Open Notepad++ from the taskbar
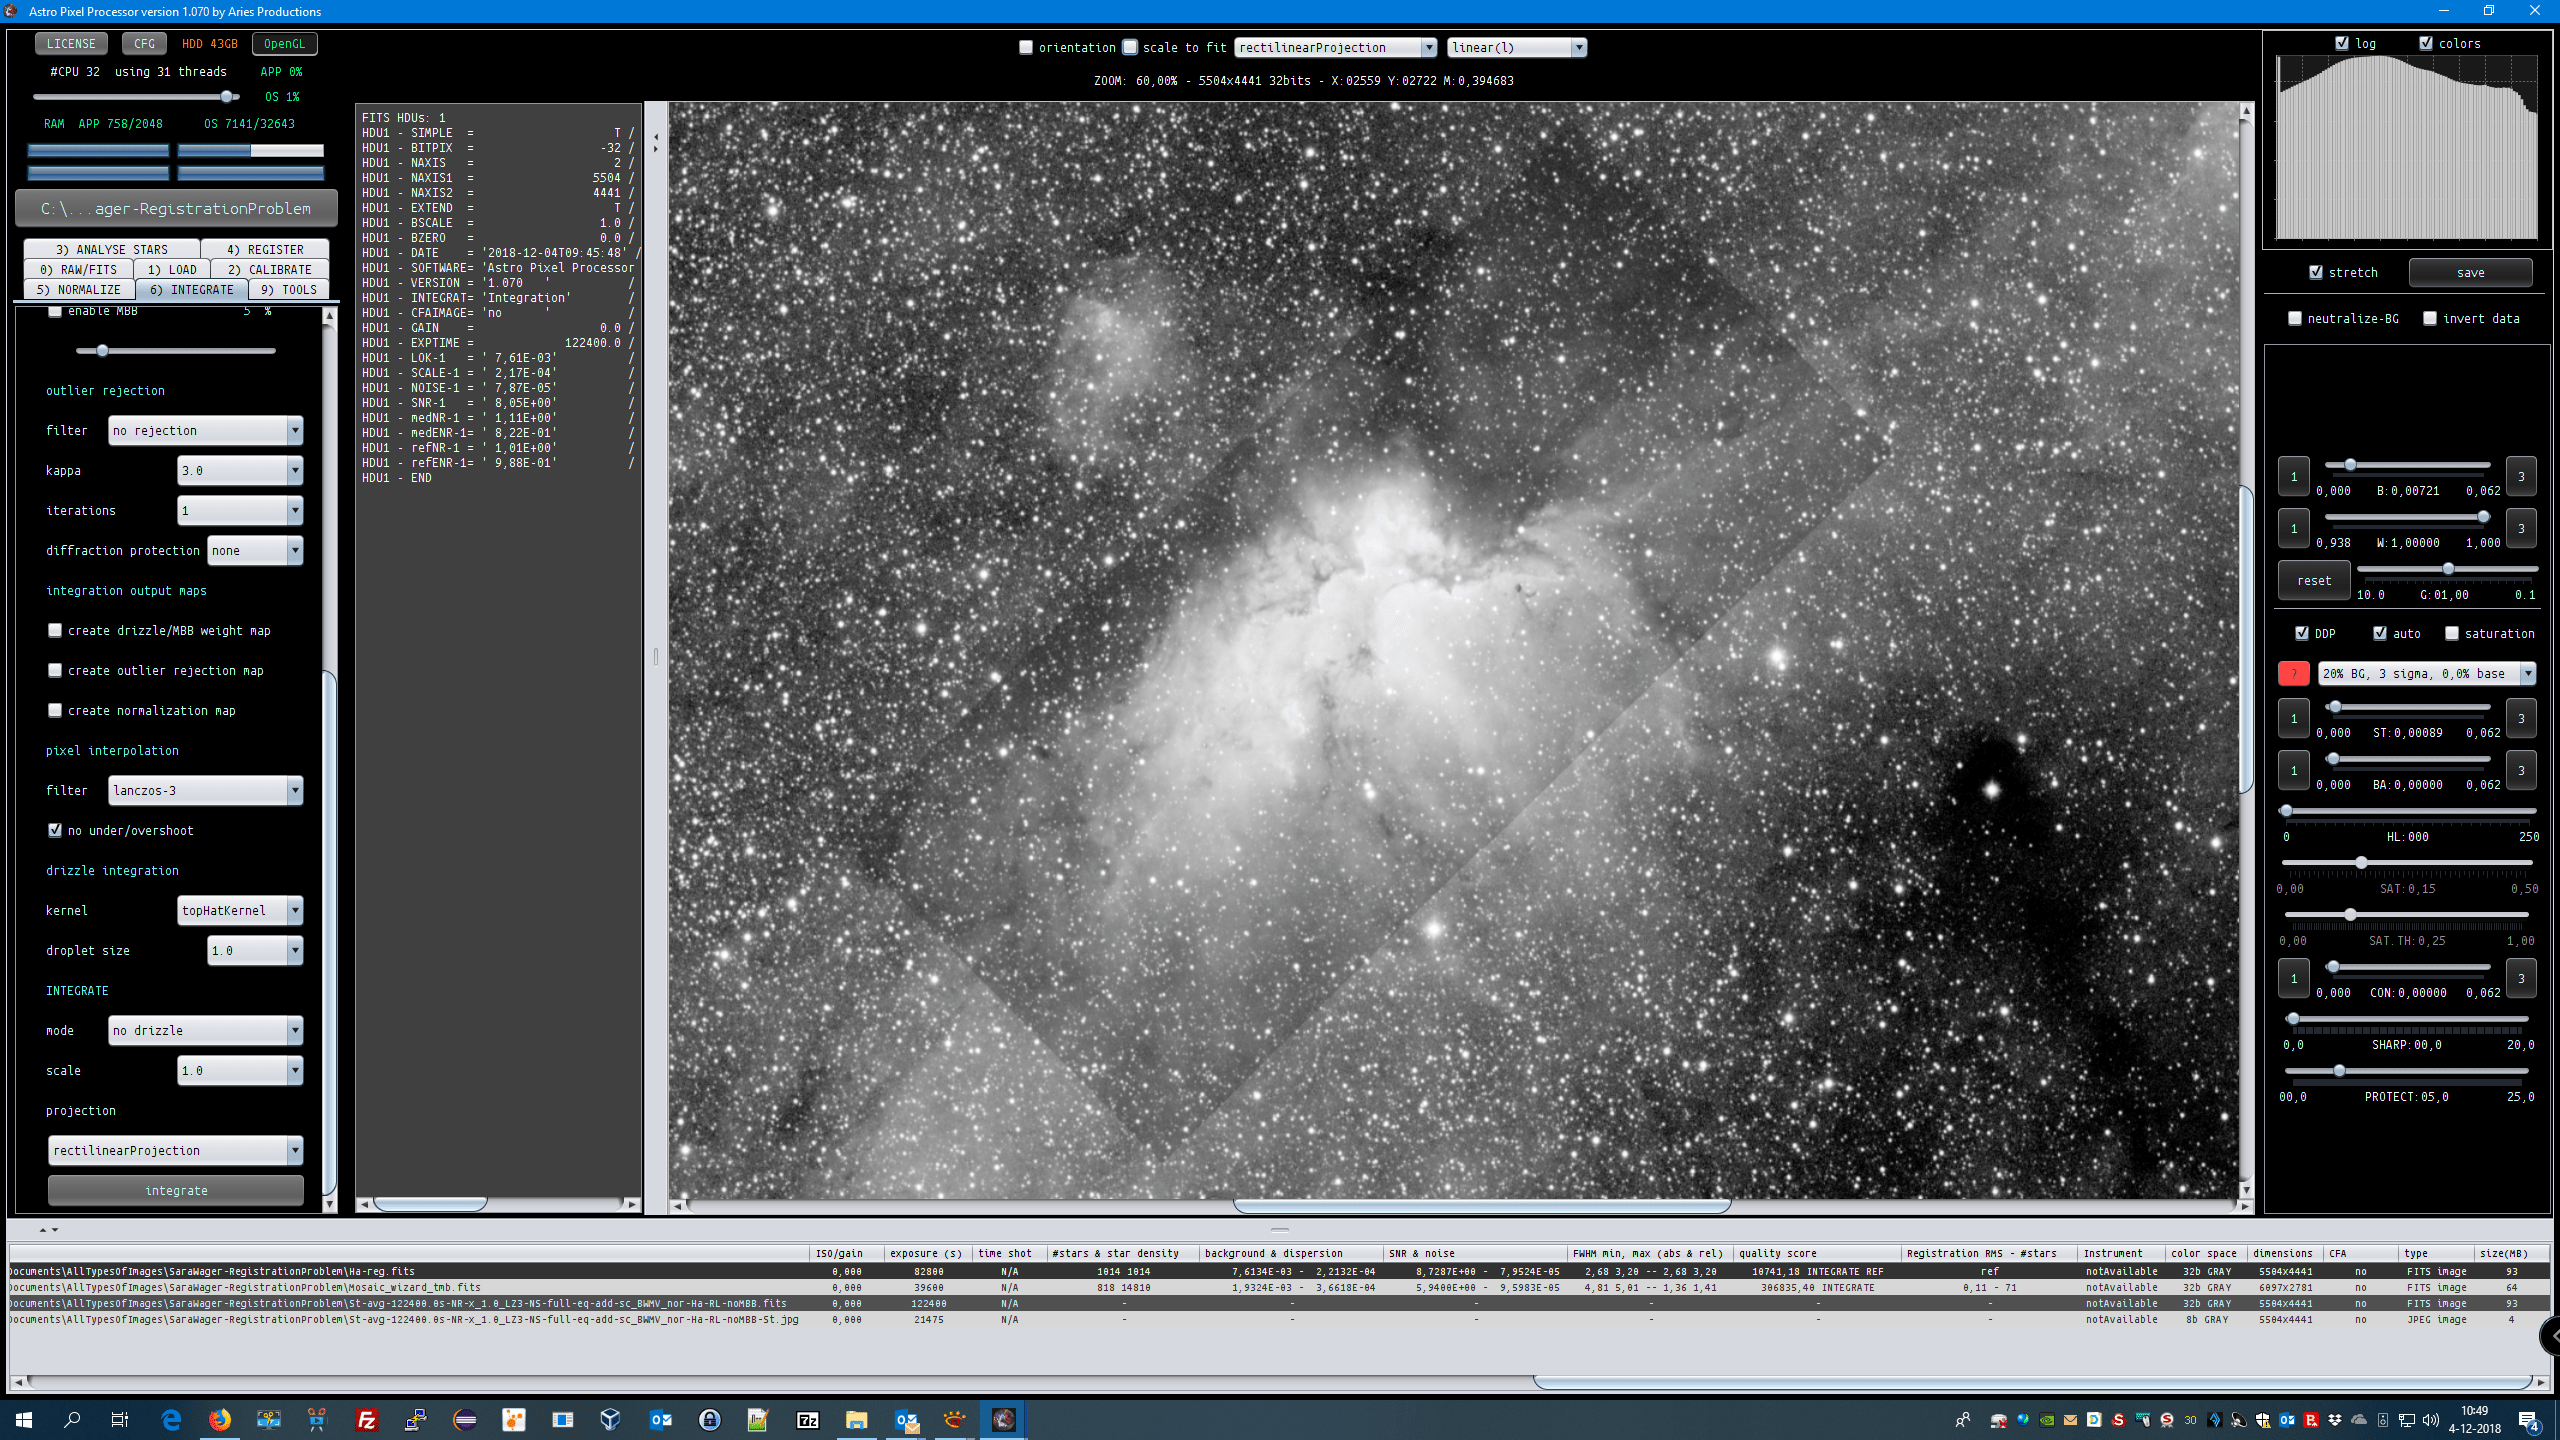Screen dimensions: 2560x1440 (758, 1419)
